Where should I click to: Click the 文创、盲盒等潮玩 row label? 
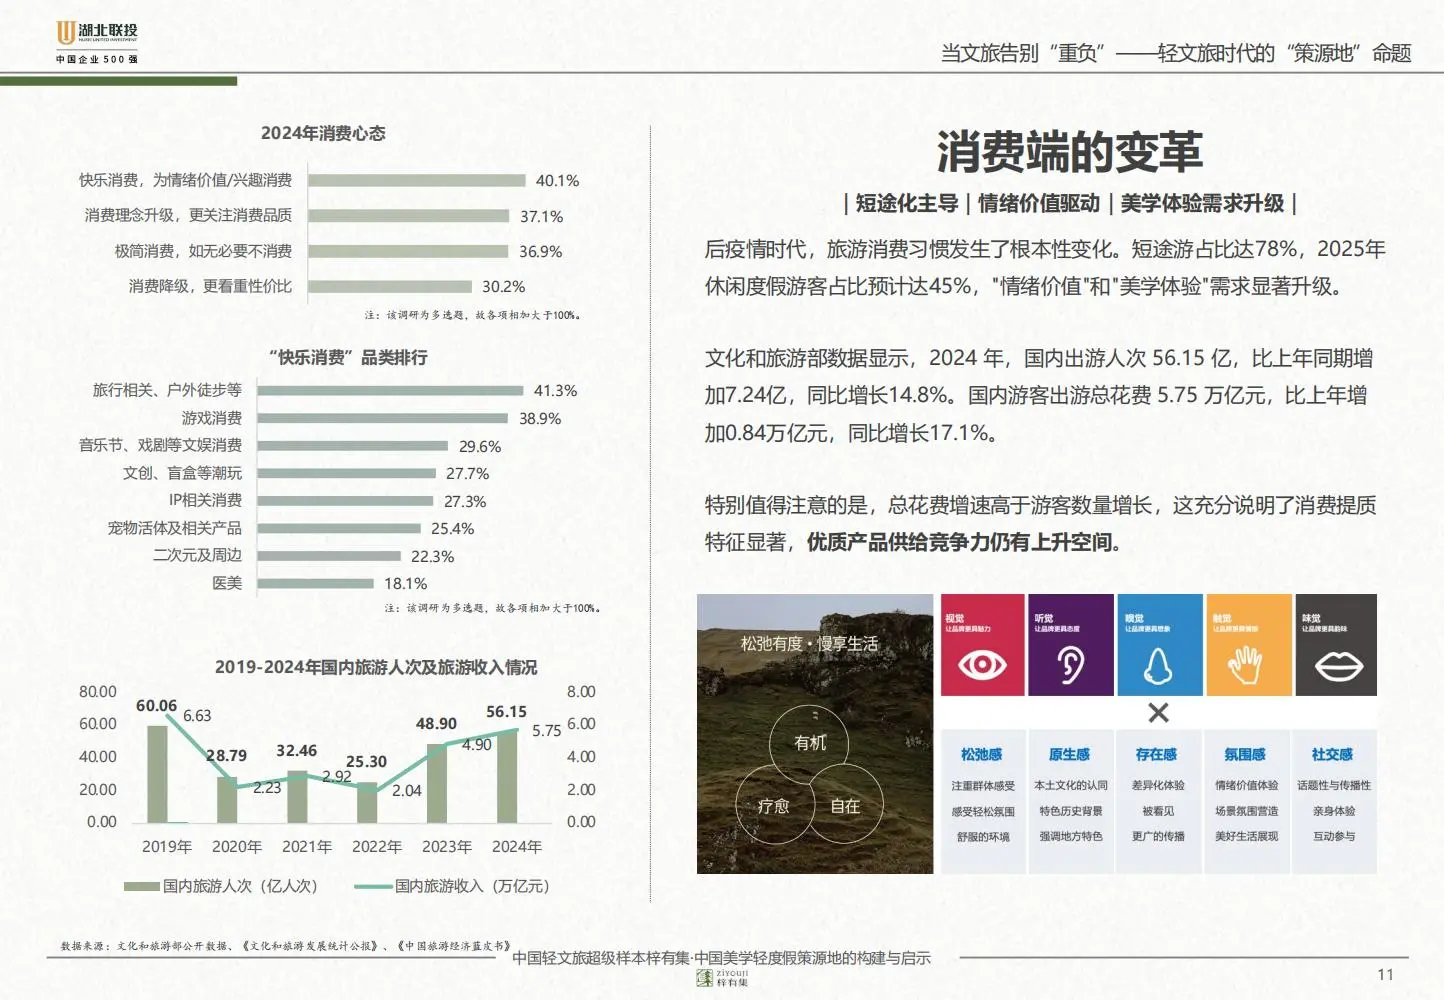(182, 473)
